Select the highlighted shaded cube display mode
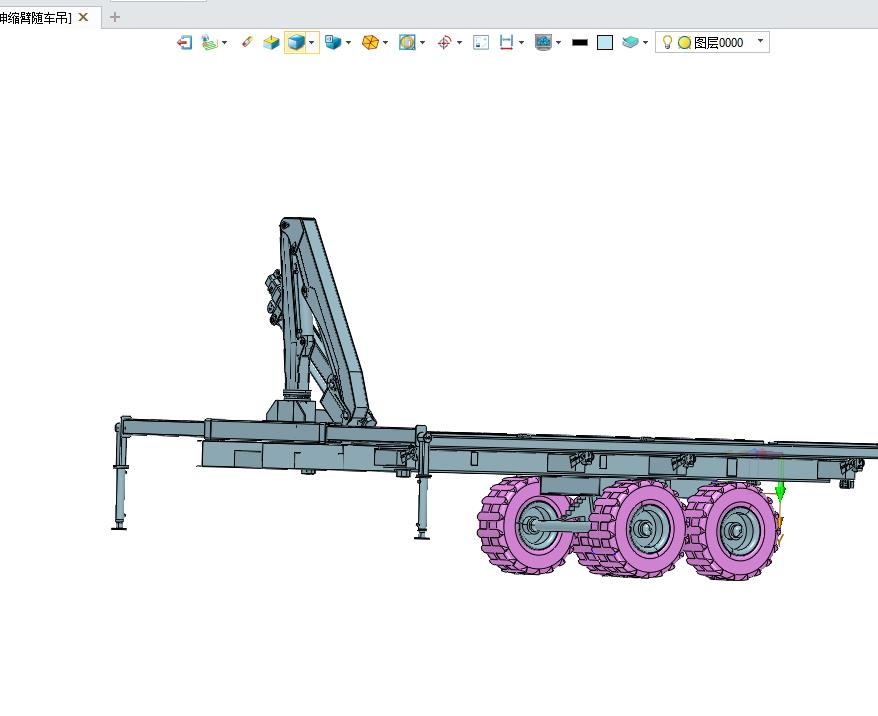 tap(296, 43)
